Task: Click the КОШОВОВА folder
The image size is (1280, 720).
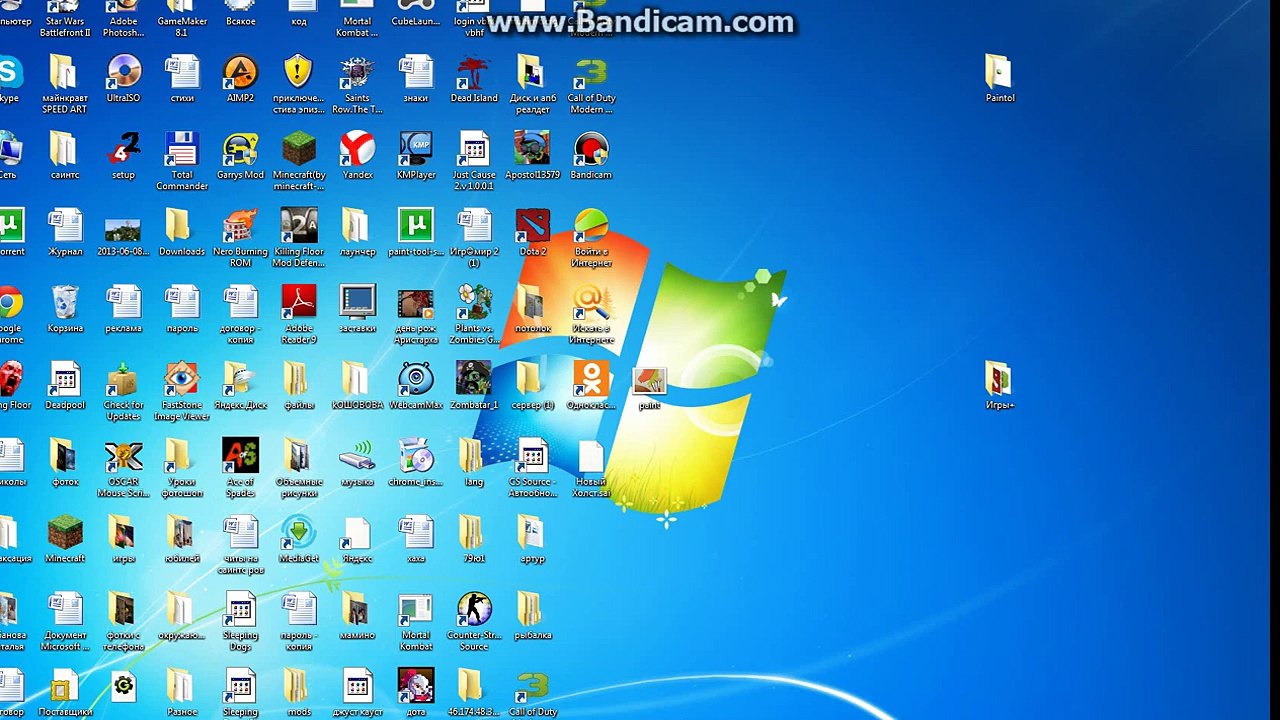Action: click(357, 386)
